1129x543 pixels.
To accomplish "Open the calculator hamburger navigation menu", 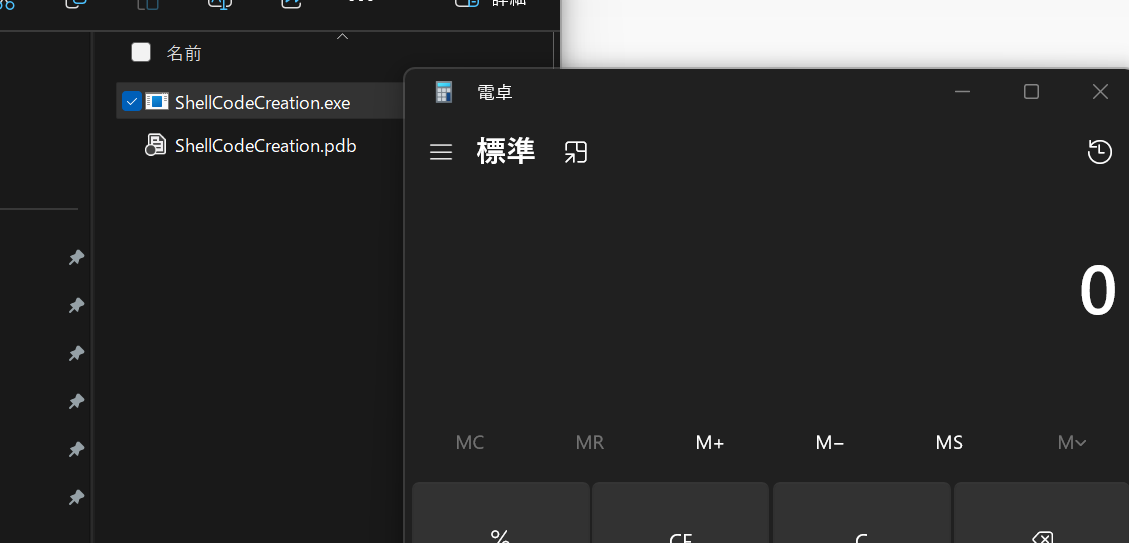I will coord(441,152).
